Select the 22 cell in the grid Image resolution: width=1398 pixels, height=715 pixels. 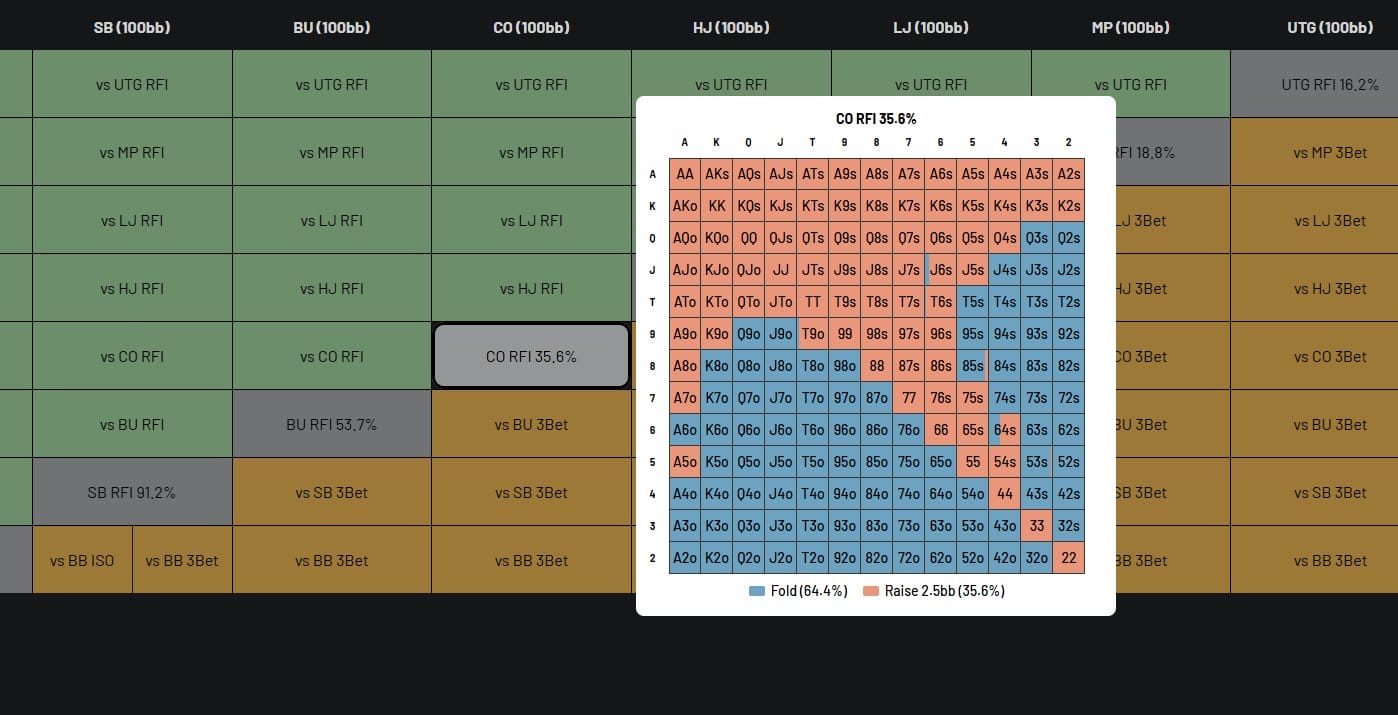(x=1068, y=557)
